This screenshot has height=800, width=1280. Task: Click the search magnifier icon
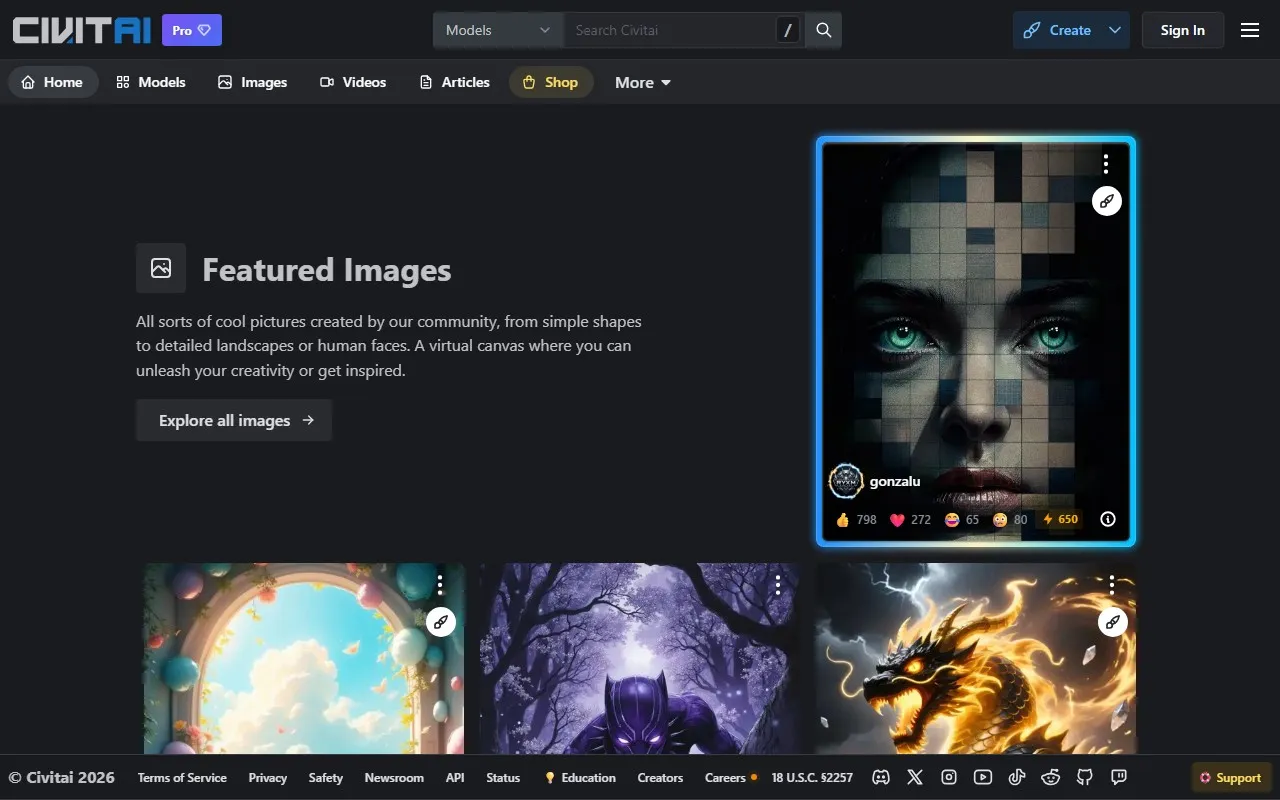tap(823, 30)
